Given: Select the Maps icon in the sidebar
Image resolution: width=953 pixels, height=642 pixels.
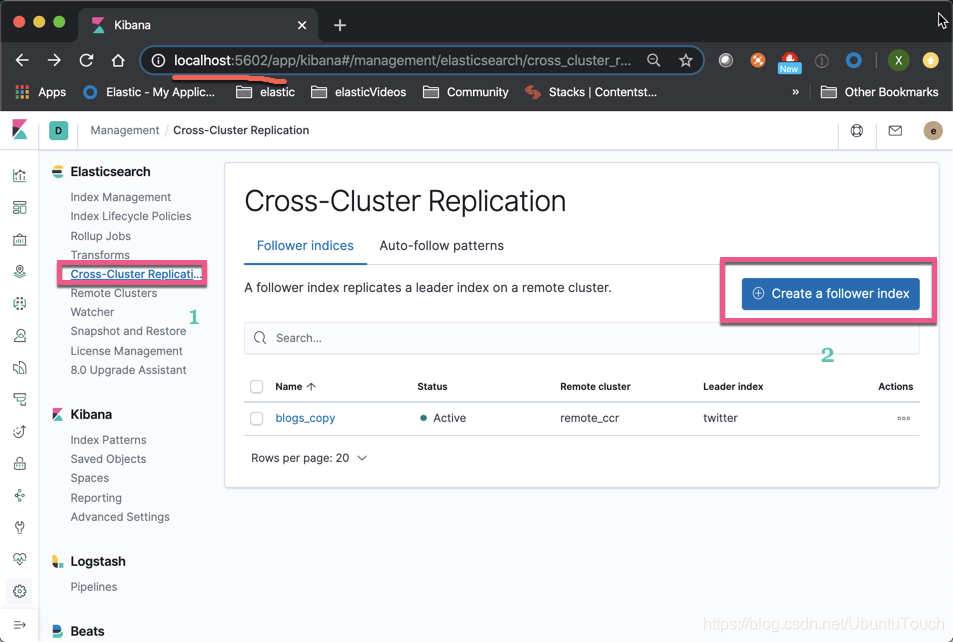Looking at the screenshot, I should [18, 271].
